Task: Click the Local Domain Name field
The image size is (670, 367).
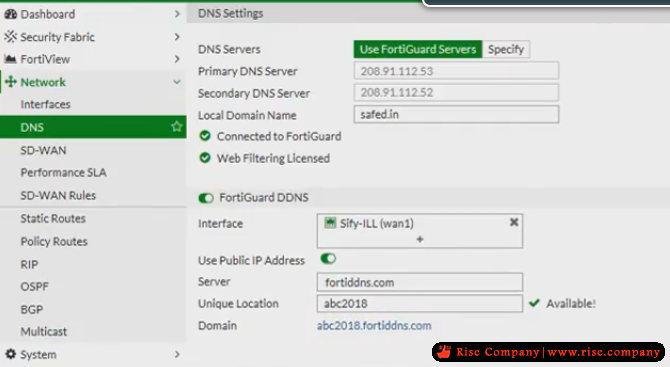Action: (456, 115)
